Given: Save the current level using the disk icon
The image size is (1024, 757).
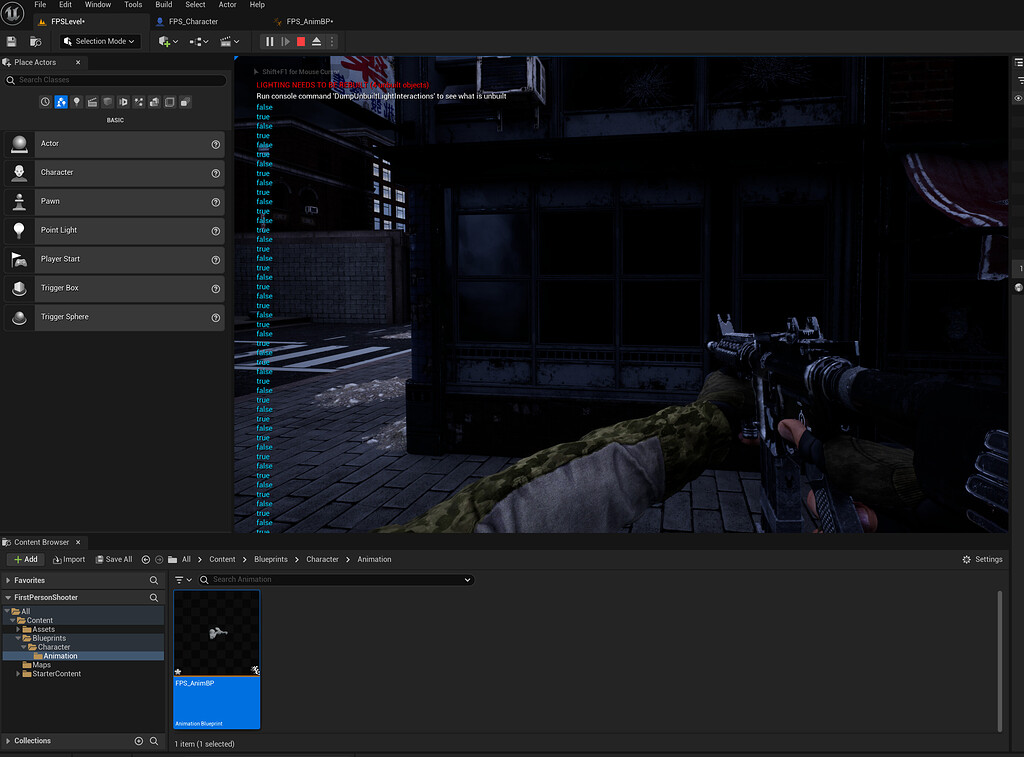Looking at the screenshot, I should [10, 41].
